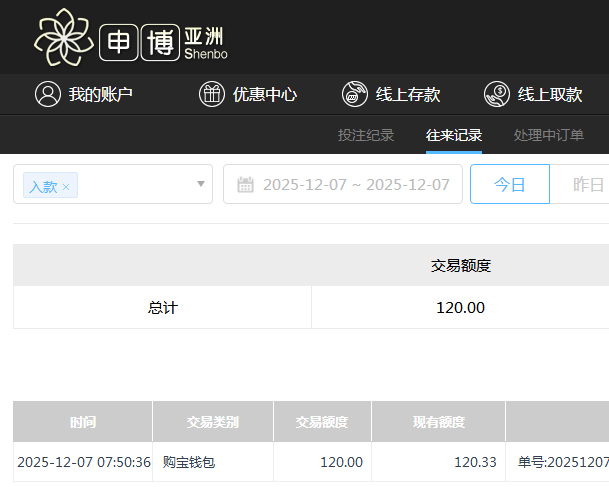Click the 时间 column header
Screen dimensions: 609x487
point(83,421)
